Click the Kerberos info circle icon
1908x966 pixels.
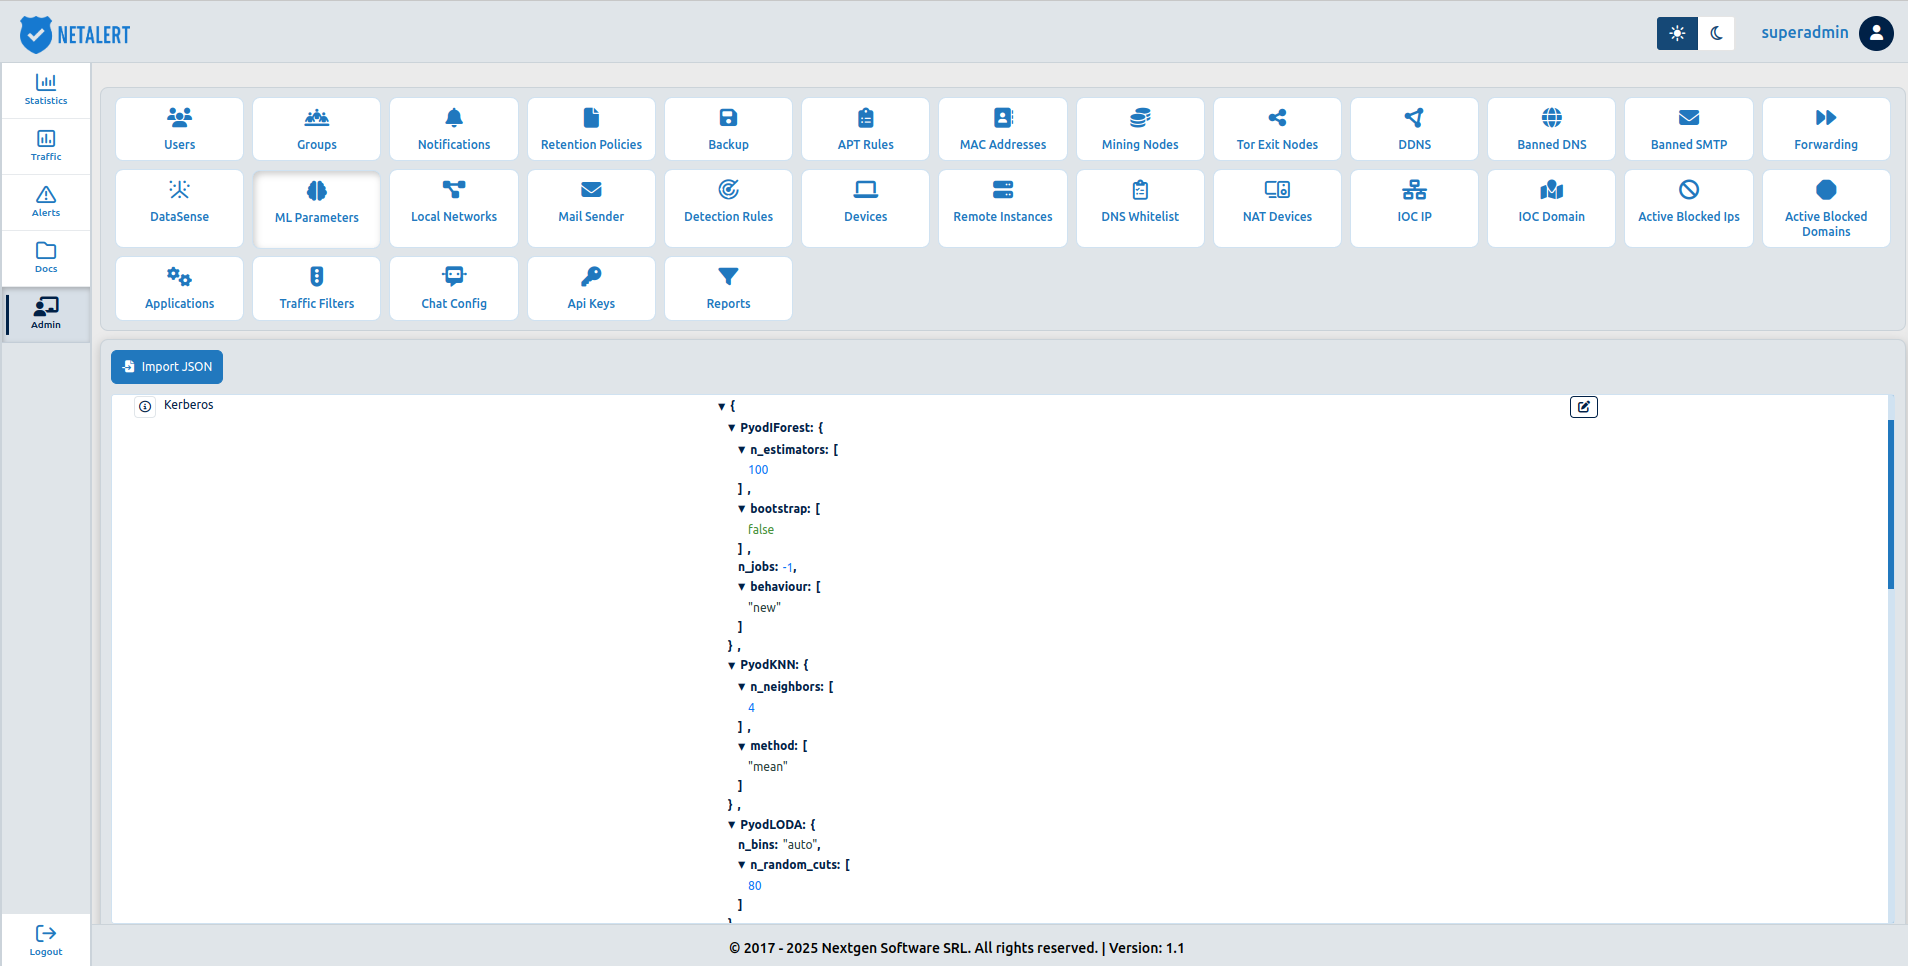coord(145,406)
